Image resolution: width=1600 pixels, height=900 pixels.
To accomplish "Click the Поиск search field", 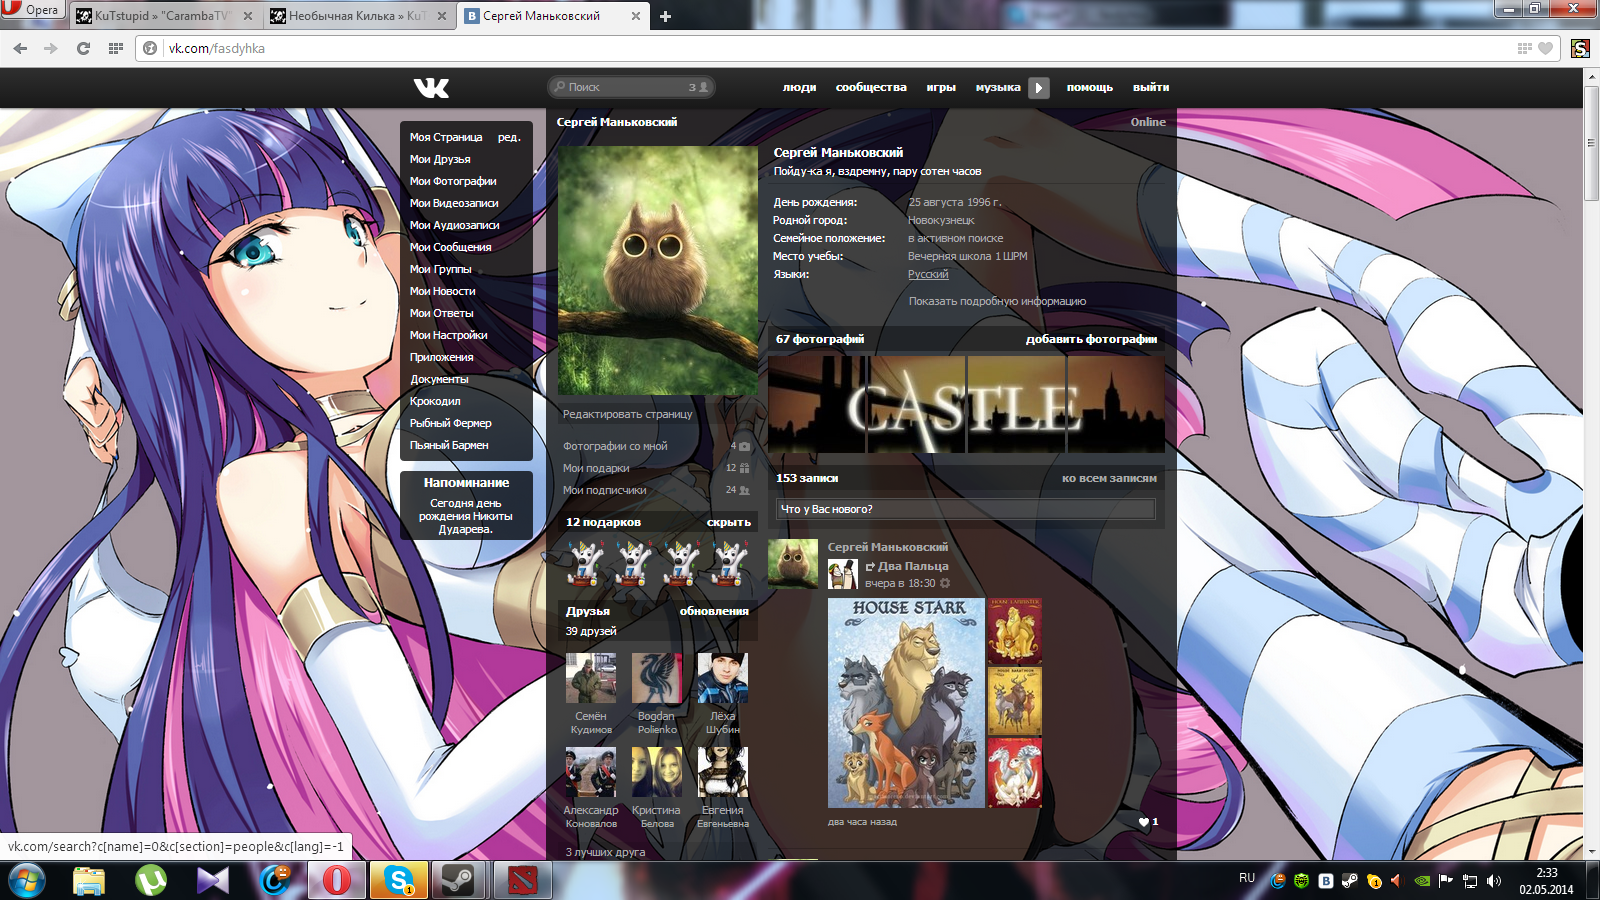I will pos(632,87).
